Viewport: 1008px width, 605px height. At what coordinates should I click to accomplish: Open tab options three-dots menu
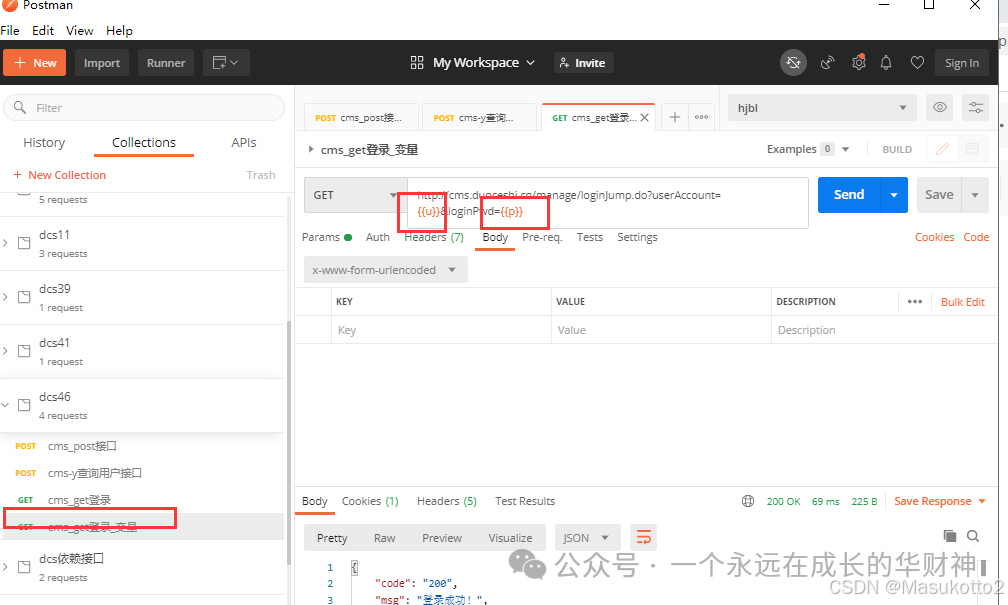pos(701,117)
